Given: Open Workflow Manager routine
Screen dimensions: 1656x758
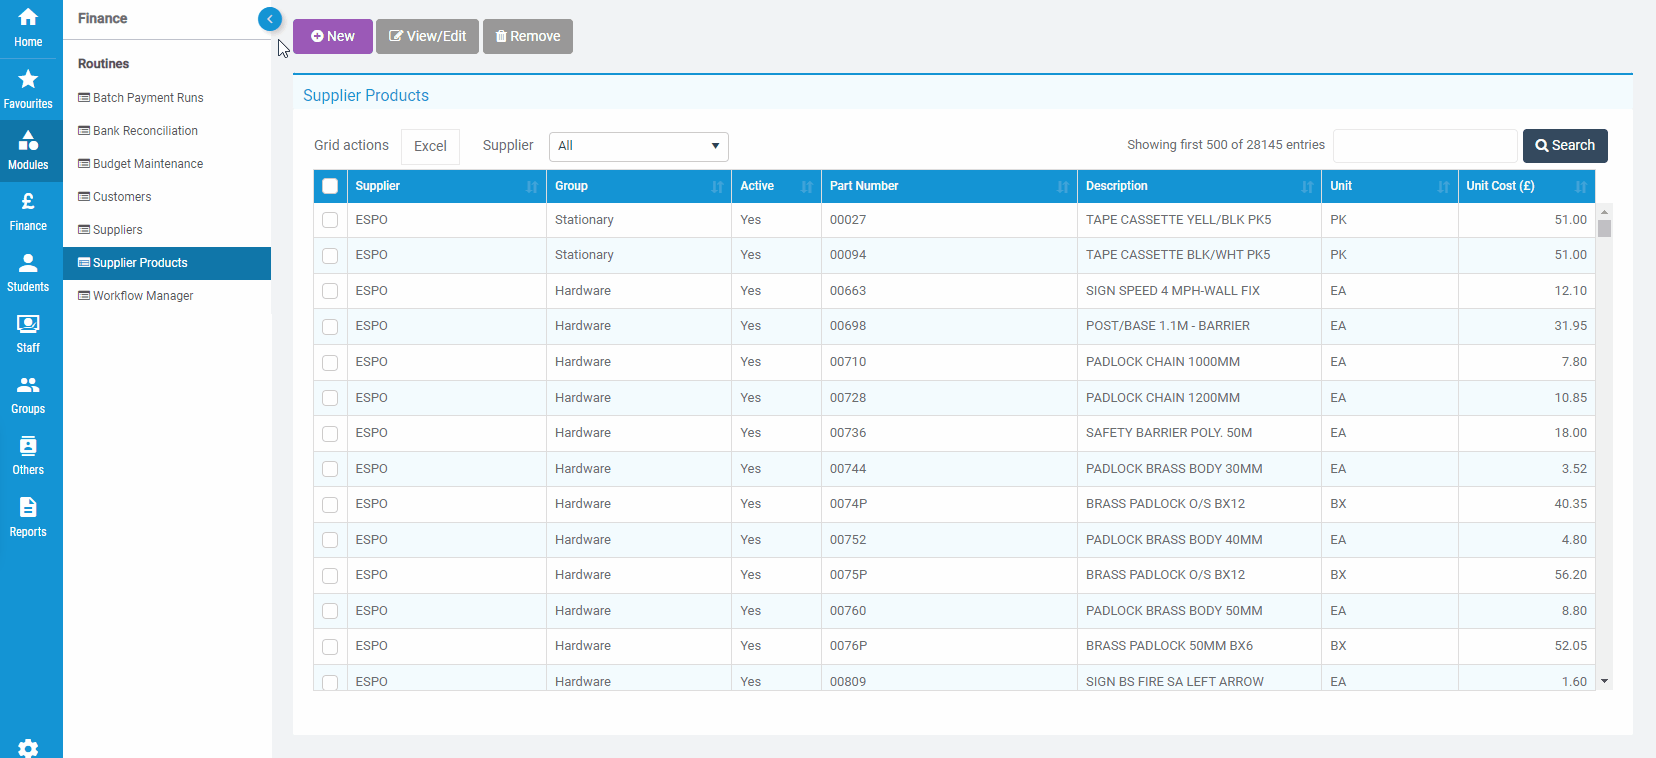Looking at the screenshot, I should click(x=166, y=296).
